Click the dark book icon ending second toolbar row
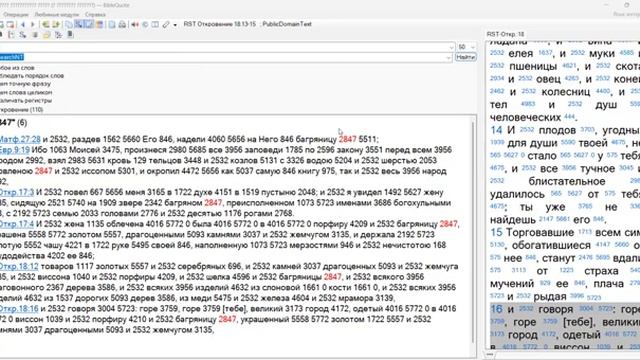The height and width of the screenshot is (360, 640). (x=70, y=34)
